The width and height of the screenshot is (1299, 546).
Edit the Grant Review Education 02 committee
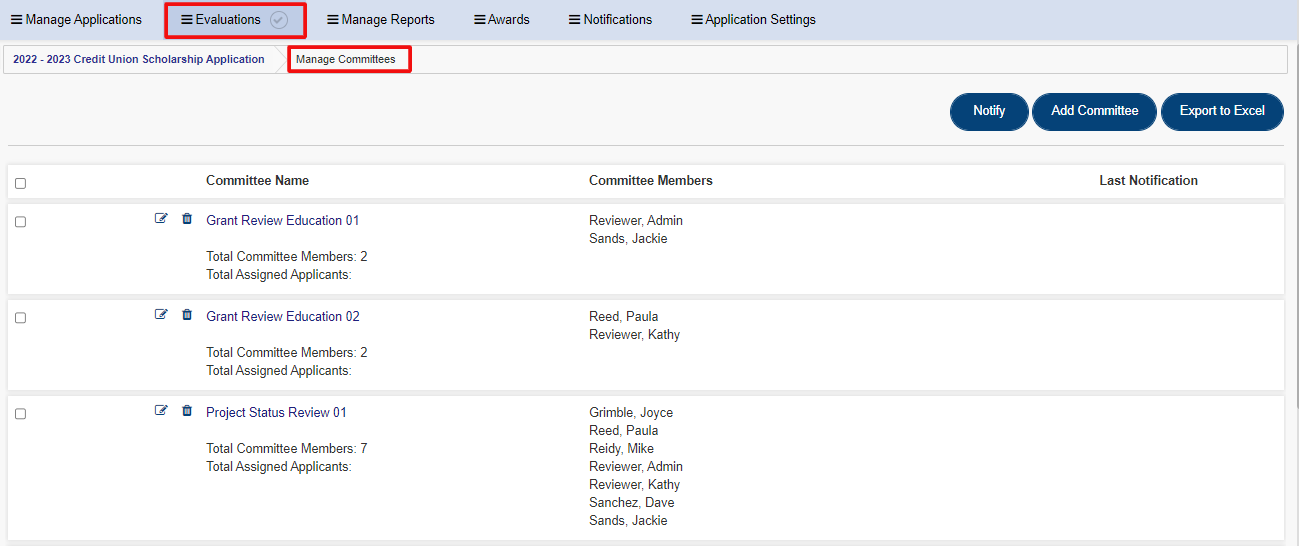point(161,314)
